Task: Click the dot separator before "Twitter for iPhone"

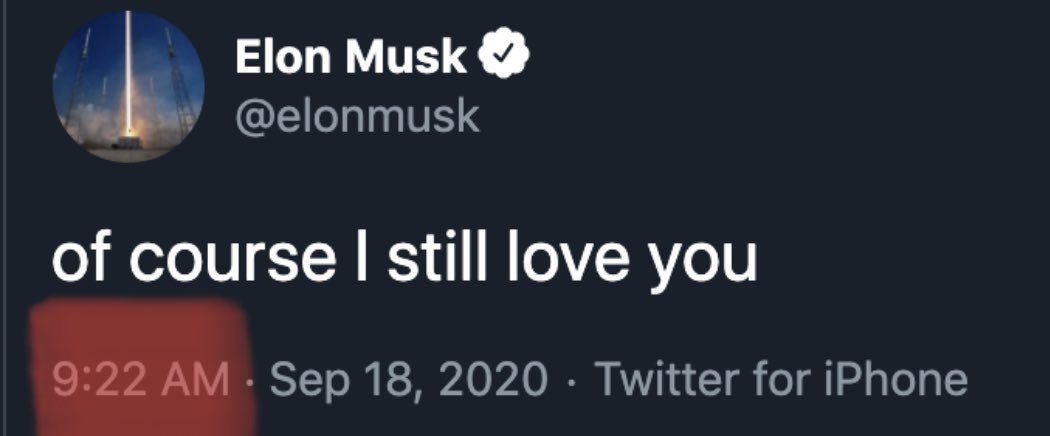Action: pos(571,381)
